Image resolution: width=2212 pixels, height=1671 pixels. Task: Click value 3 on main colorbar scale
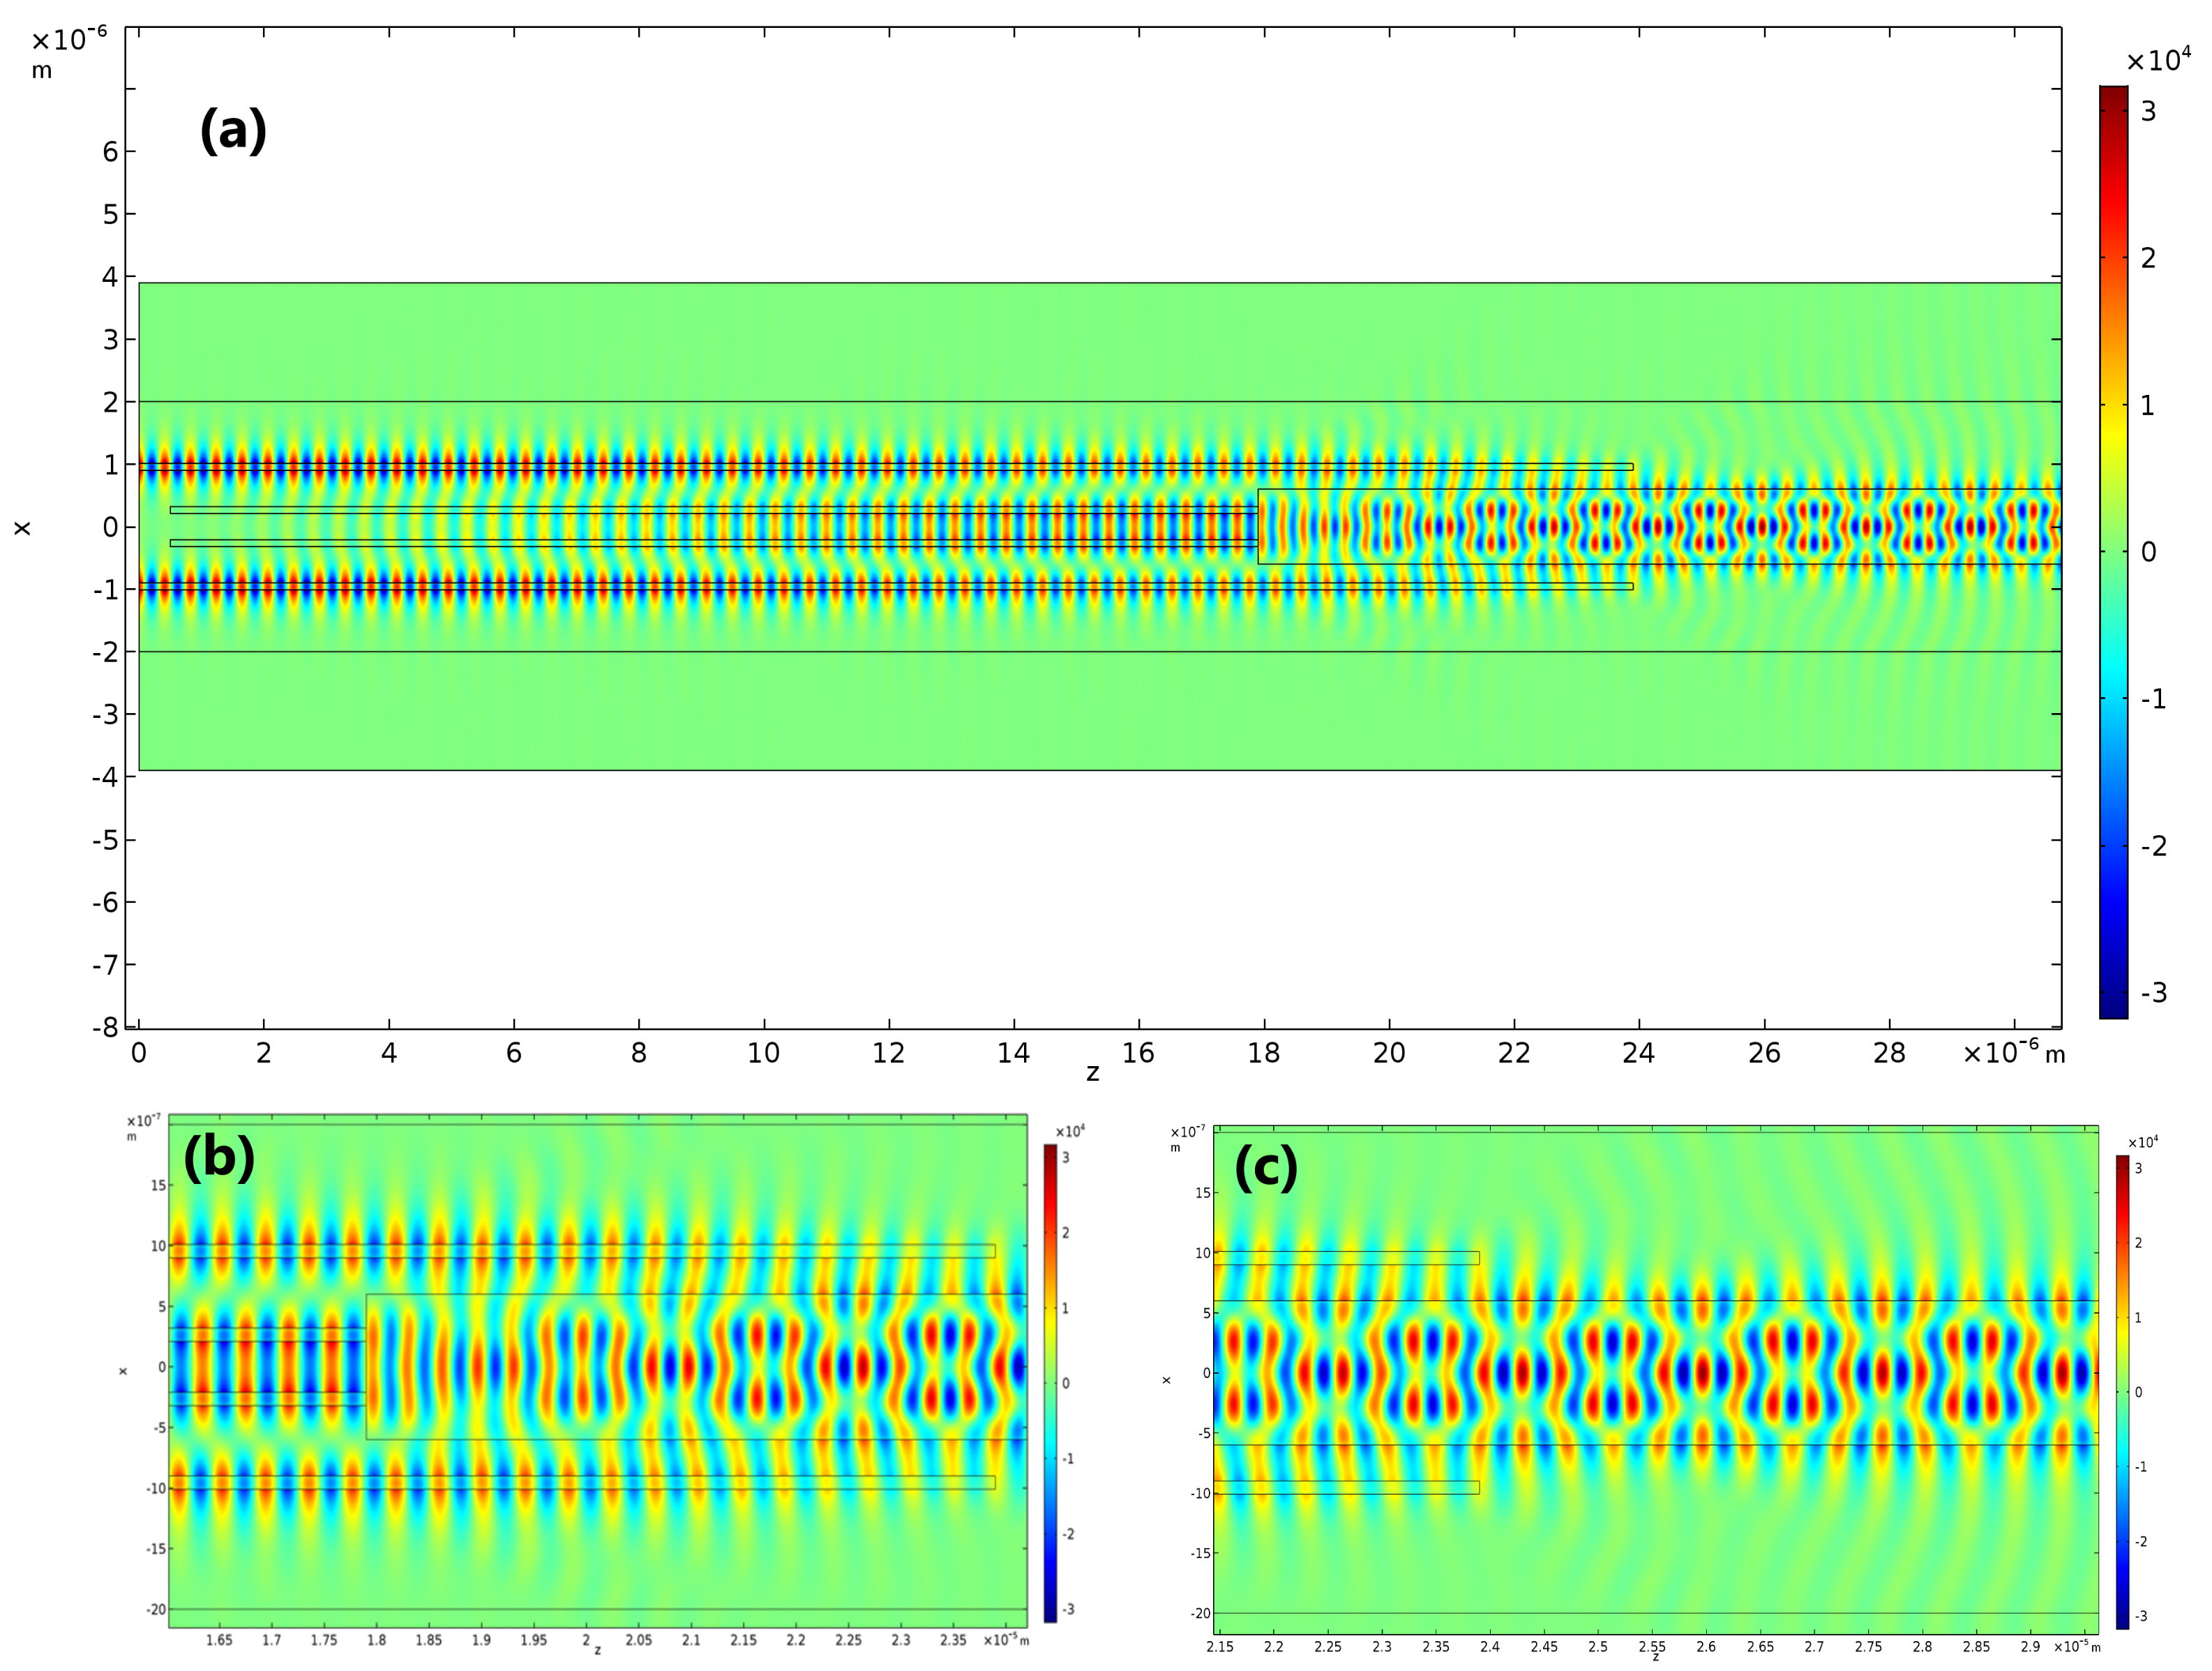coord(2148,111)
